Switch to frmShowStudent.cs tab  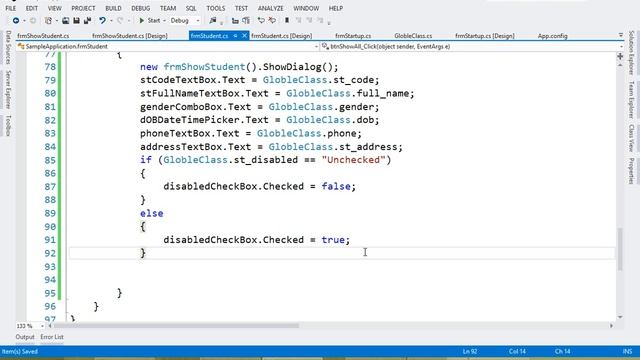click(43, 36)
